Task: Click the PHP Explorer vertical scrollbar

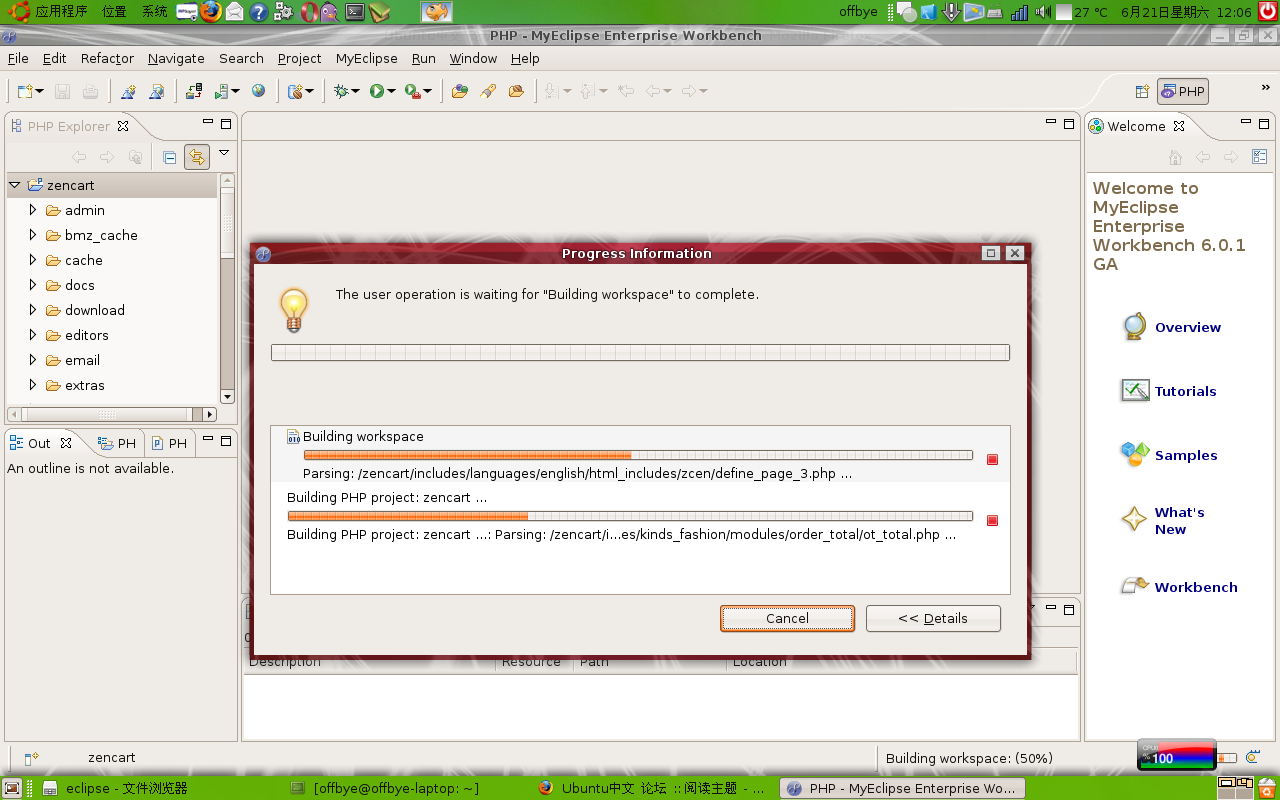Action: [x=227, y=288]
